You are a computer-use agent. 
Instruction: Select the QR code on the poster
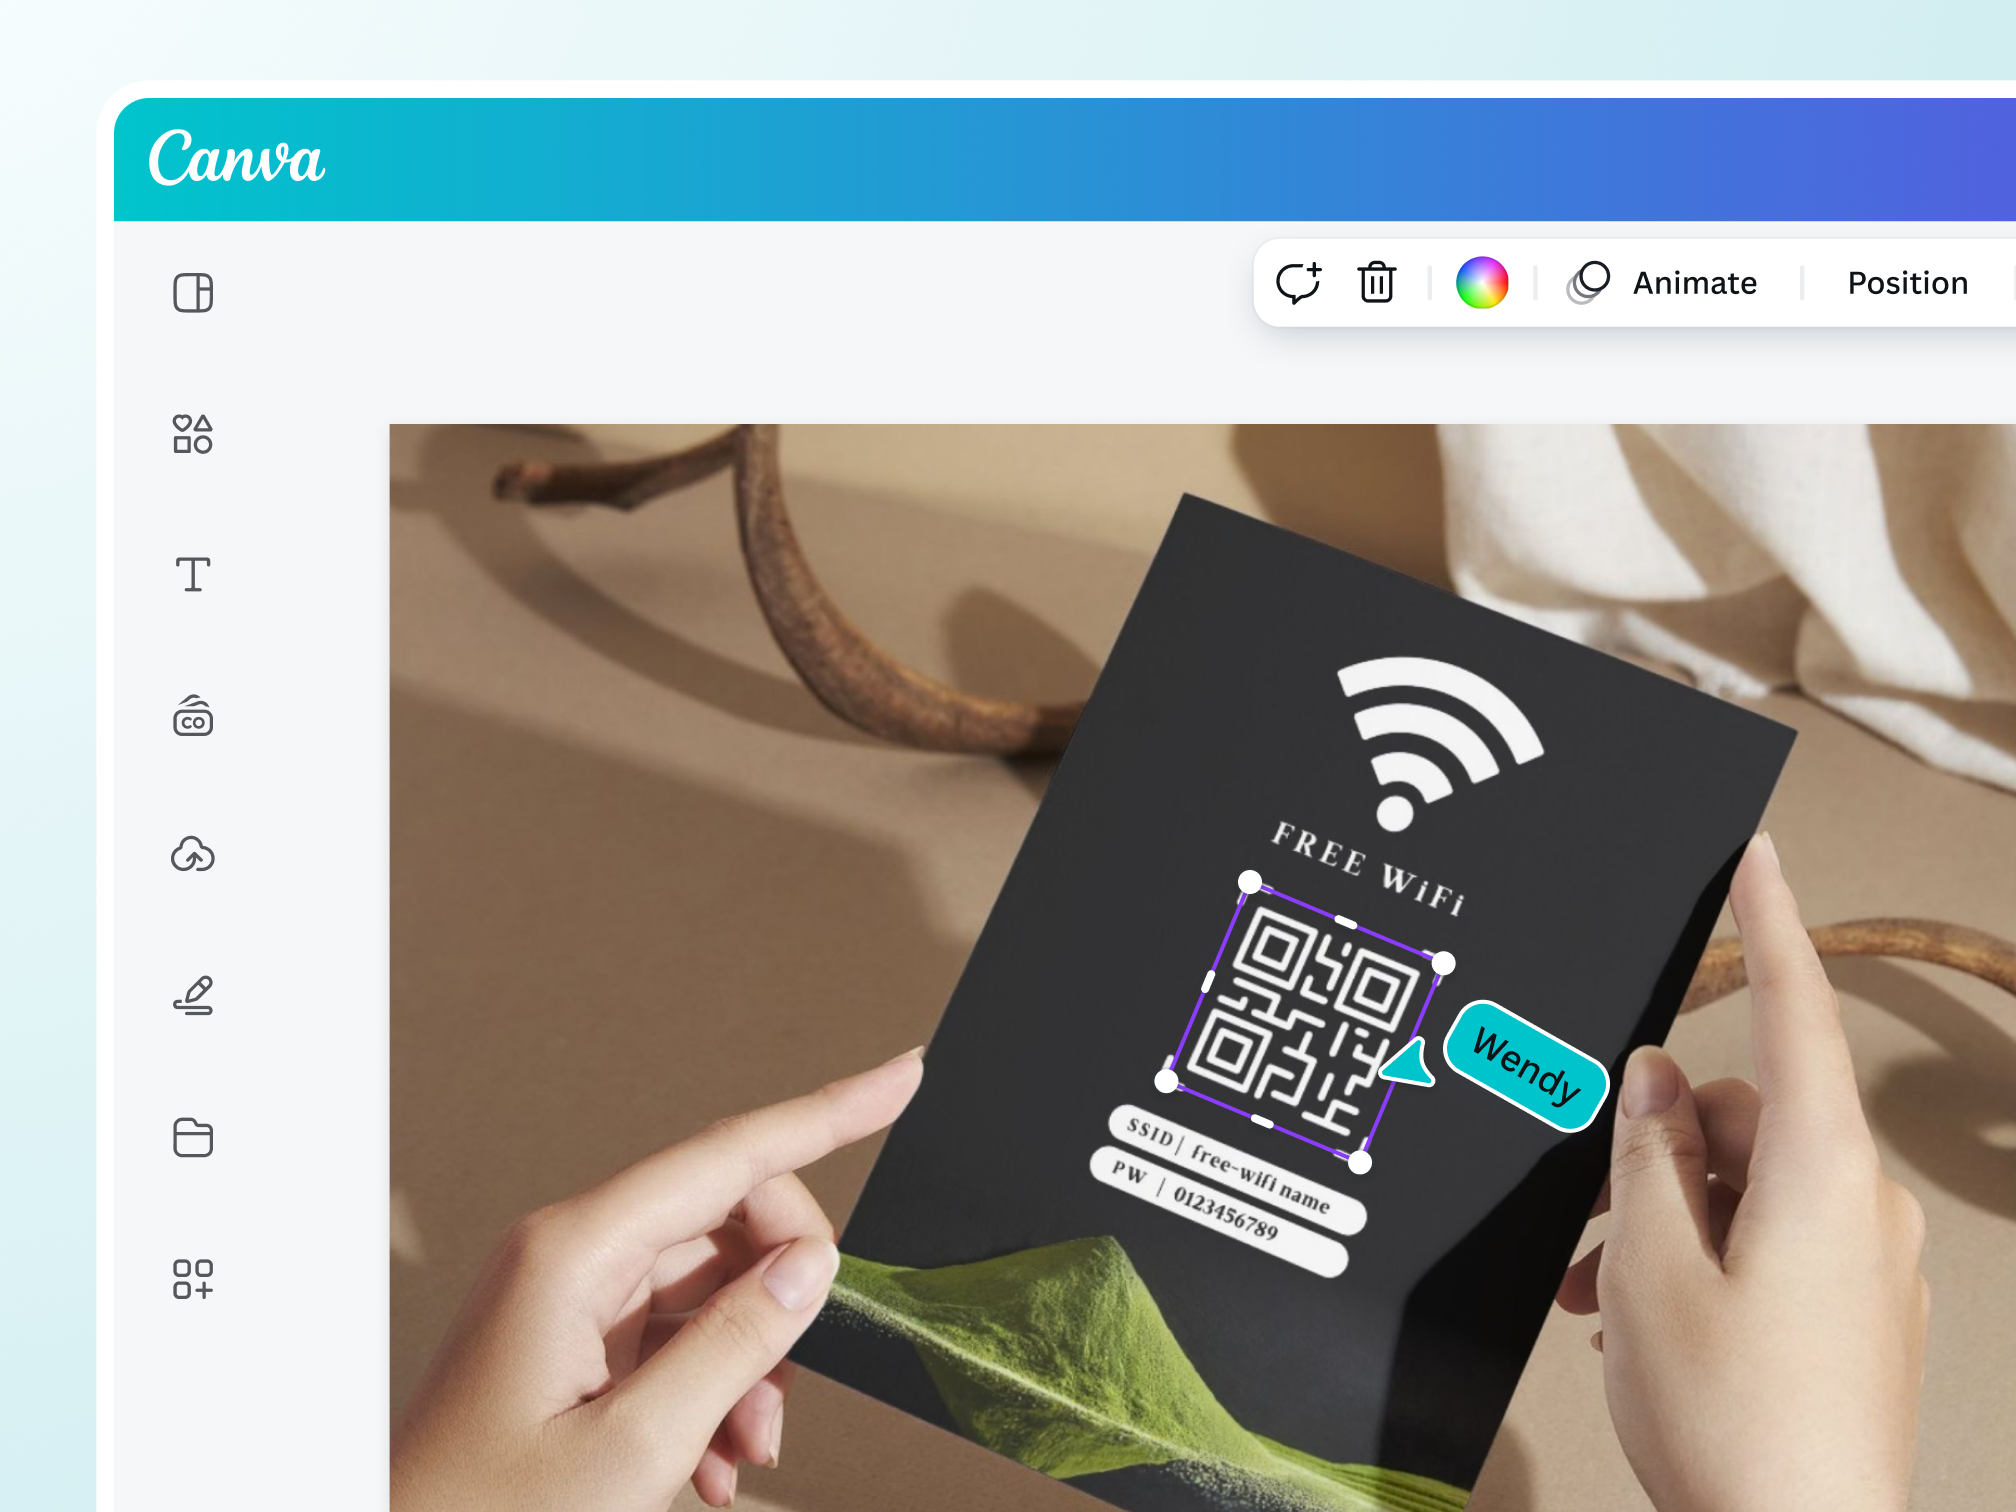(x=1305, y=1022)
